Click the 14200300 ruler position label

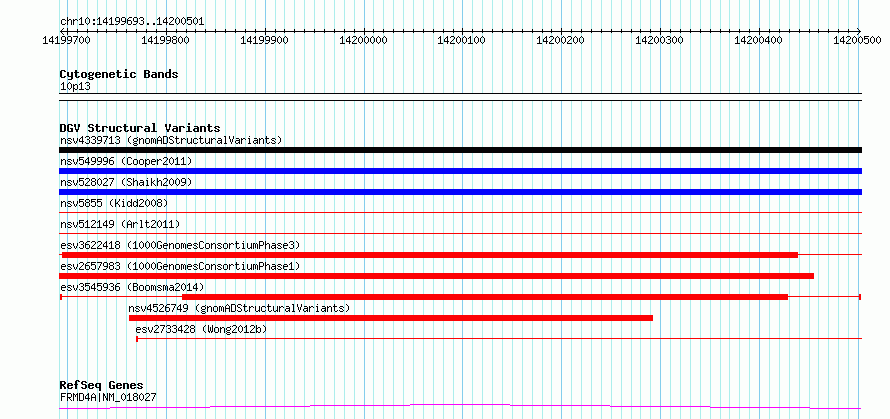659,40
